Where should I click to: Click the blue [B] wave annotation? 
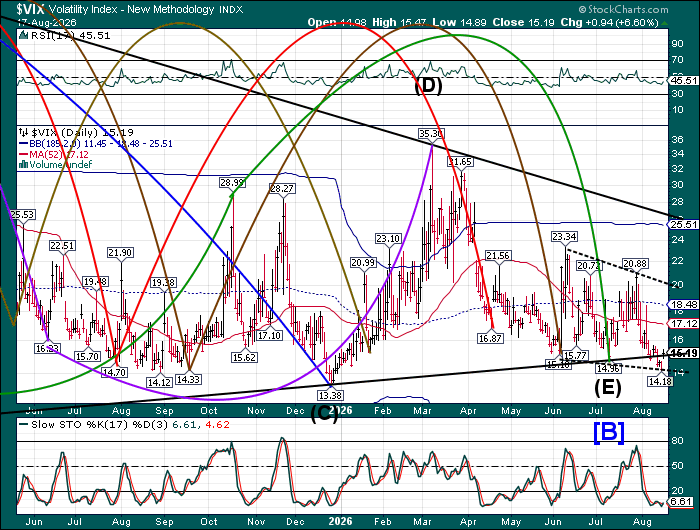pos(609,433)
